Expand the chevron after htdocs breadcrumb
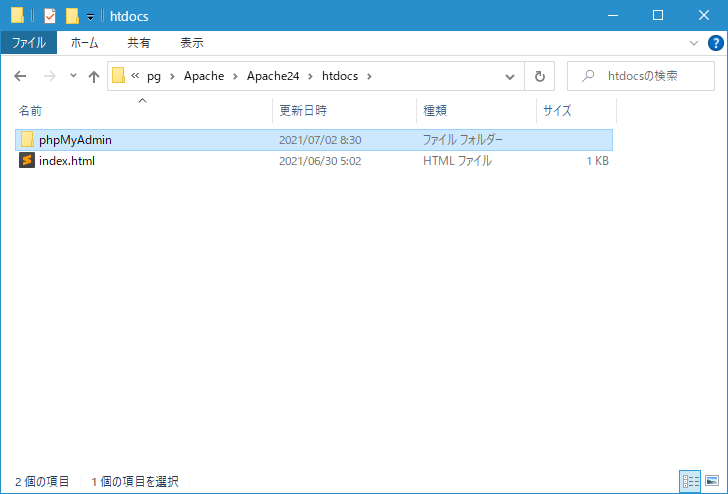This screenshot has height=494, width=728. (x=370, y=76)
